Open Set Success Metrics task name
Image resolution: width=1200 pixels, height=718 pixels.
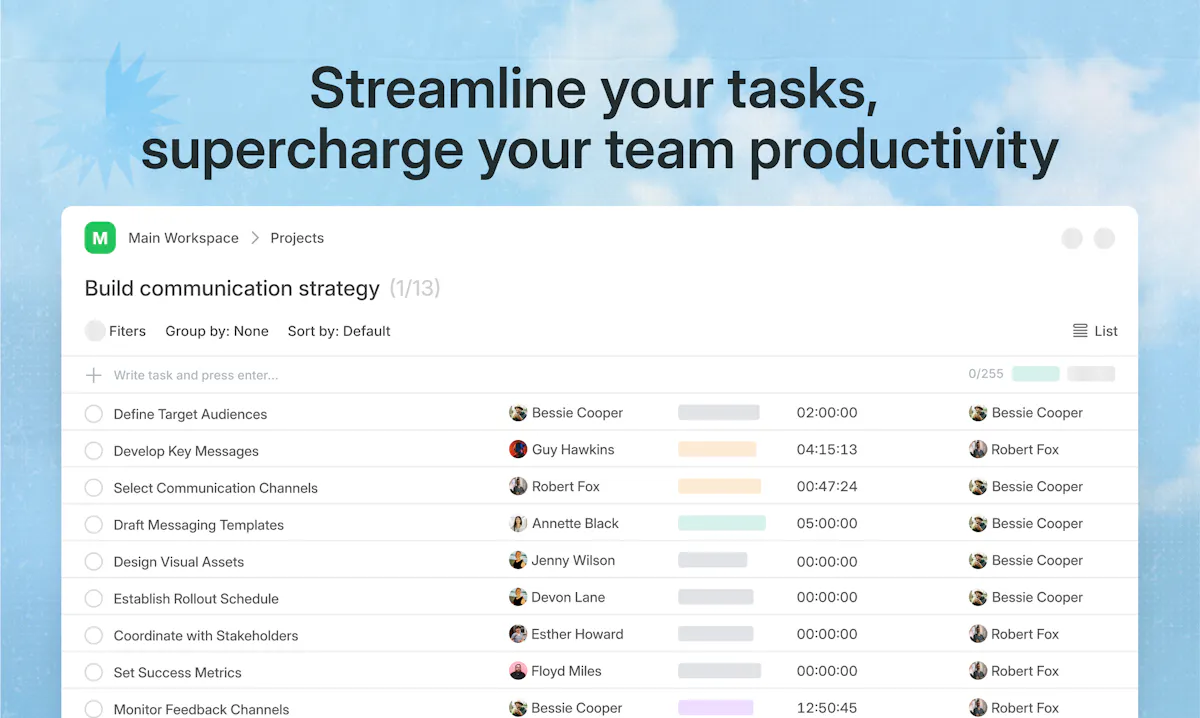[x=178, y=673]
